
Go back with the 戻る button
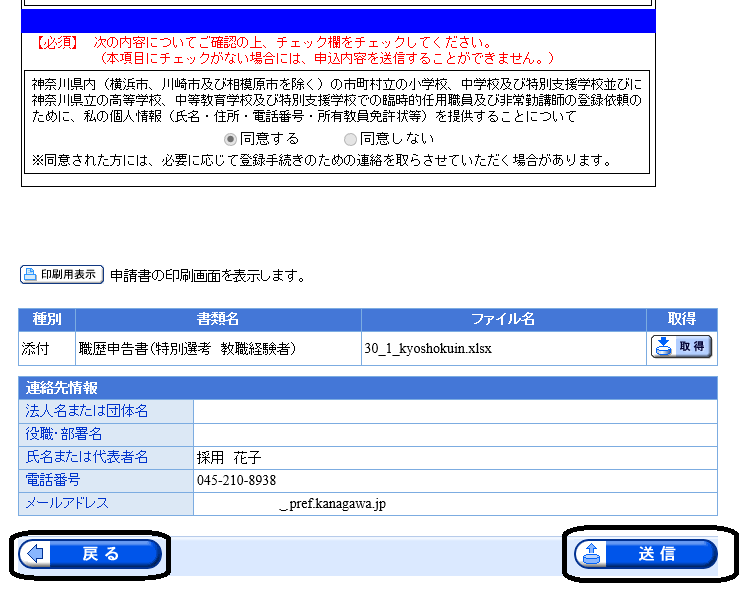tap(90, 554)
